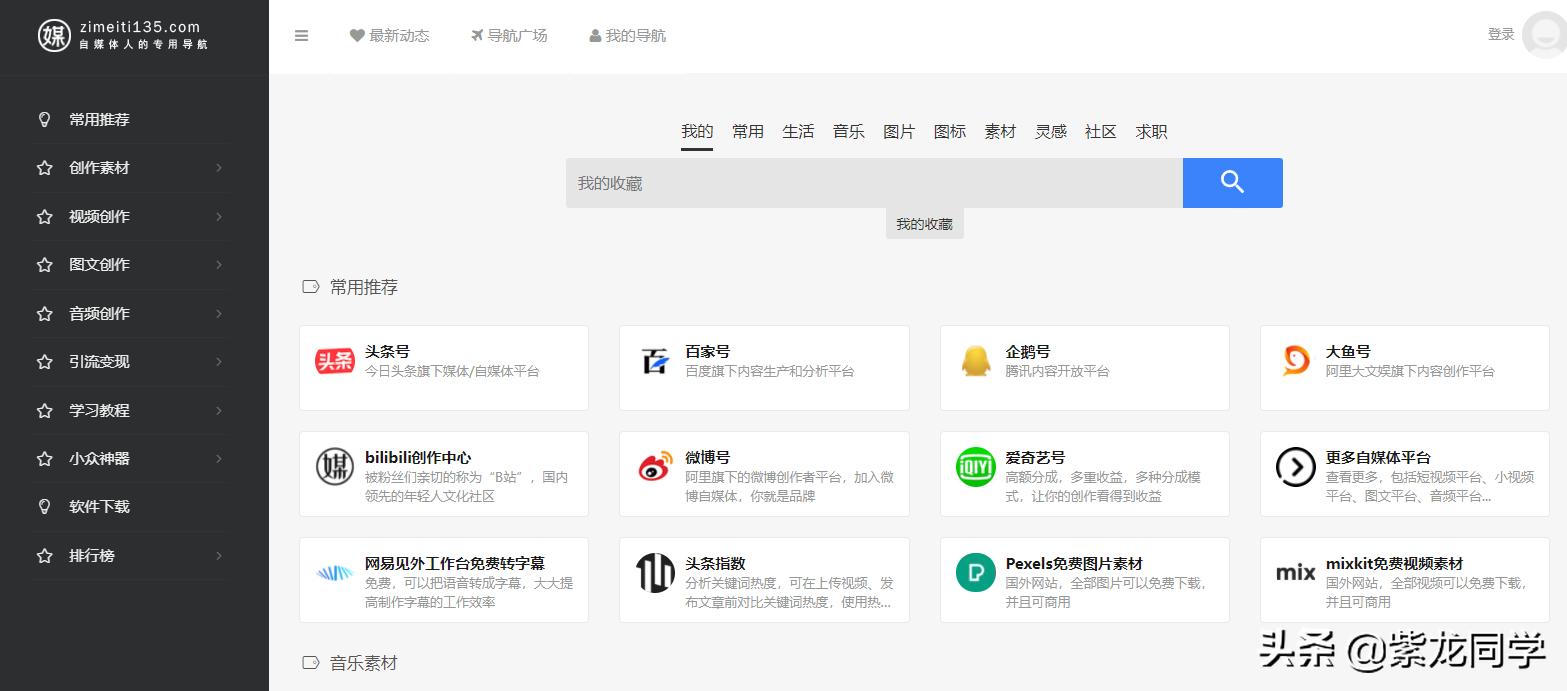Open the mixkit 'mix' logo icon
The width and height of the screenshot is (1567, 691).
(1296, 573)
